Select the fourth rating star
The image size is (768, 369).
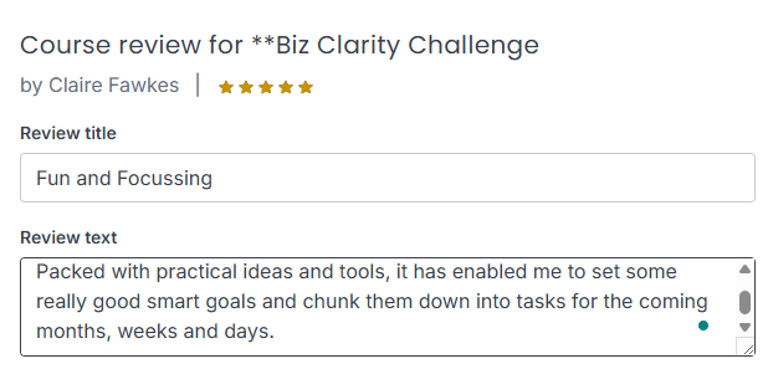pos(286,87)
